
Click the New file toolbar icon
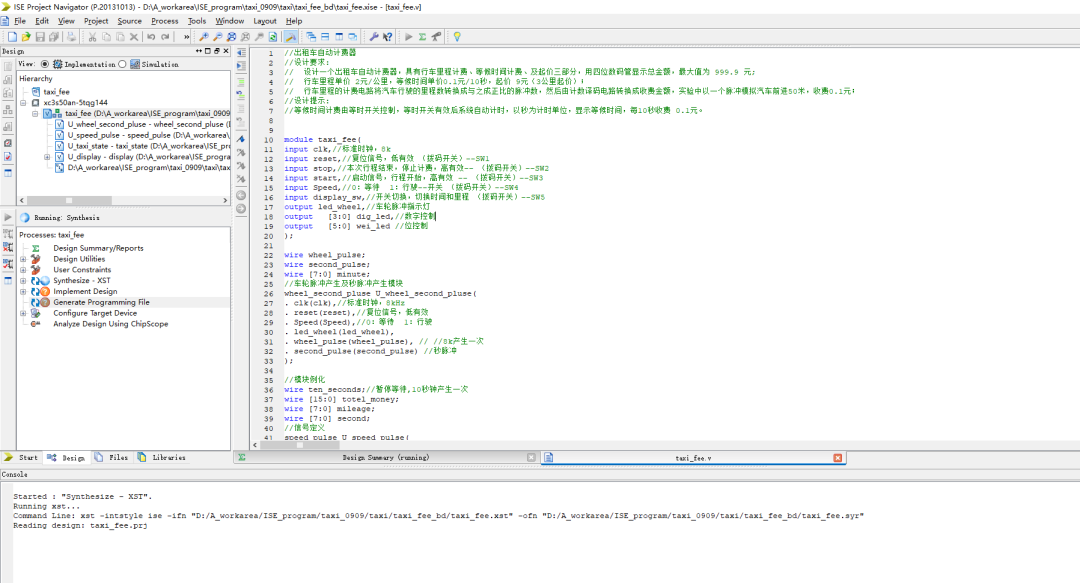[12, 37]
